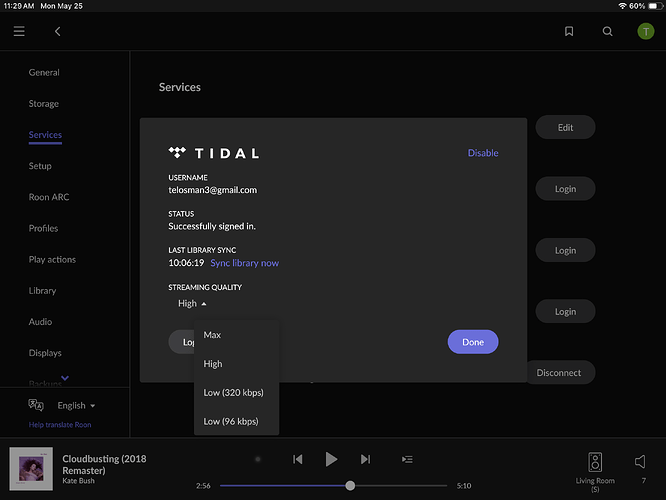Click the telosman3@gmail.com username text
Viewport: 666px width, 500px height.
[x=212, y=190]
